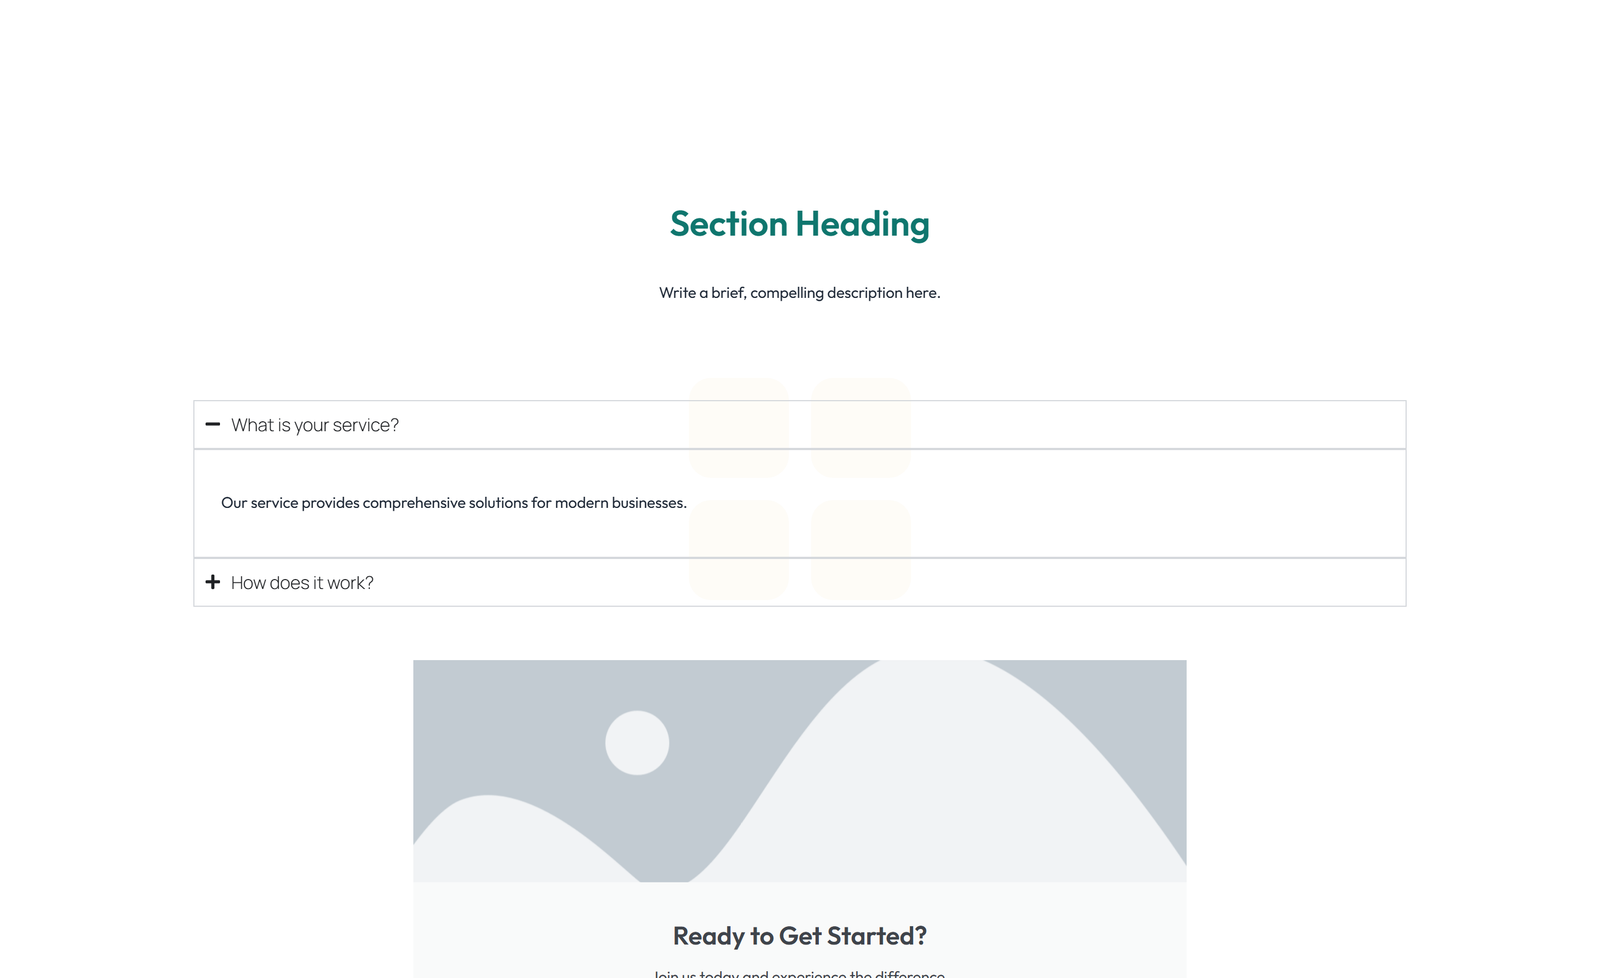The height and width of the screenshot is (978, 1600).
Task: Click "Join us today and experience the difference"
Action: (x=799, y=973)
